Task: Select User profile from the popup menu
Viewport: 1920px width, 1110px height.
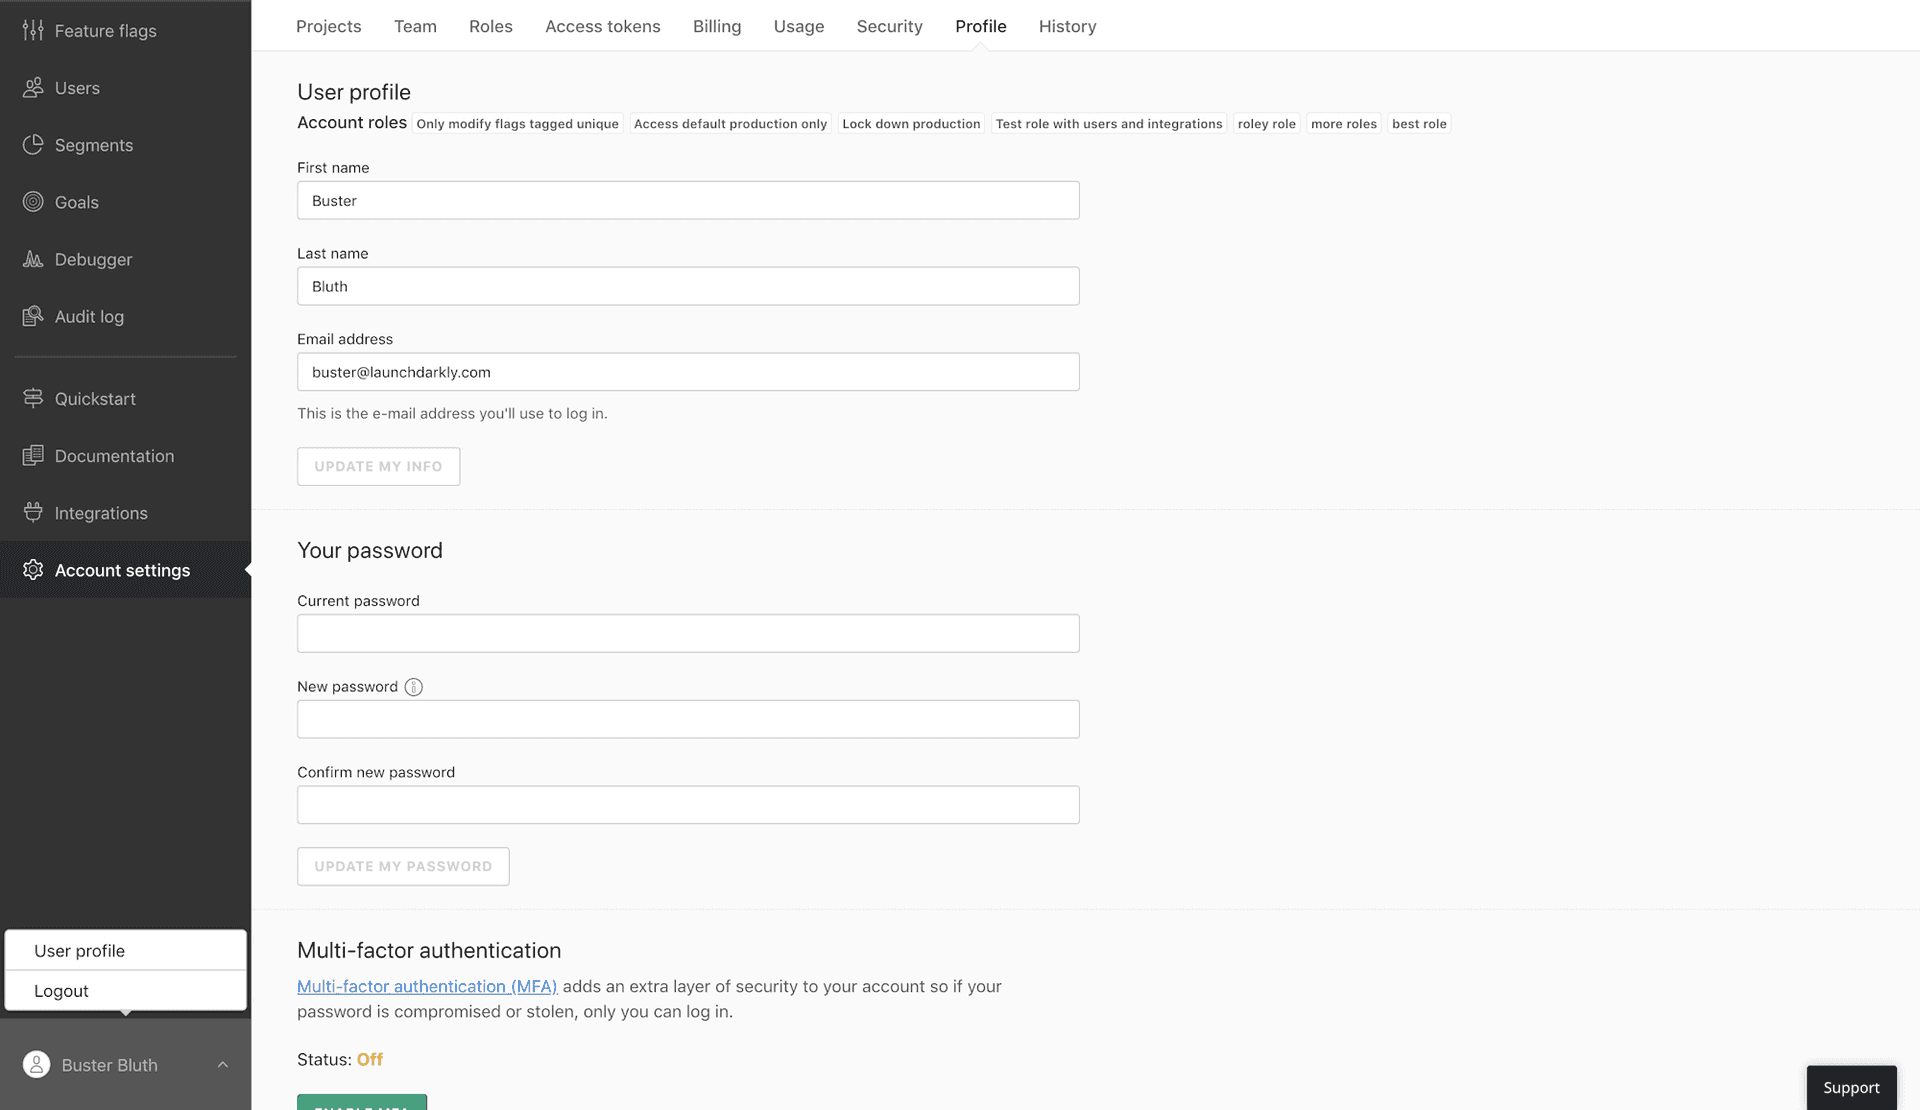Action: pyautogui.click(x=79, y=950)
